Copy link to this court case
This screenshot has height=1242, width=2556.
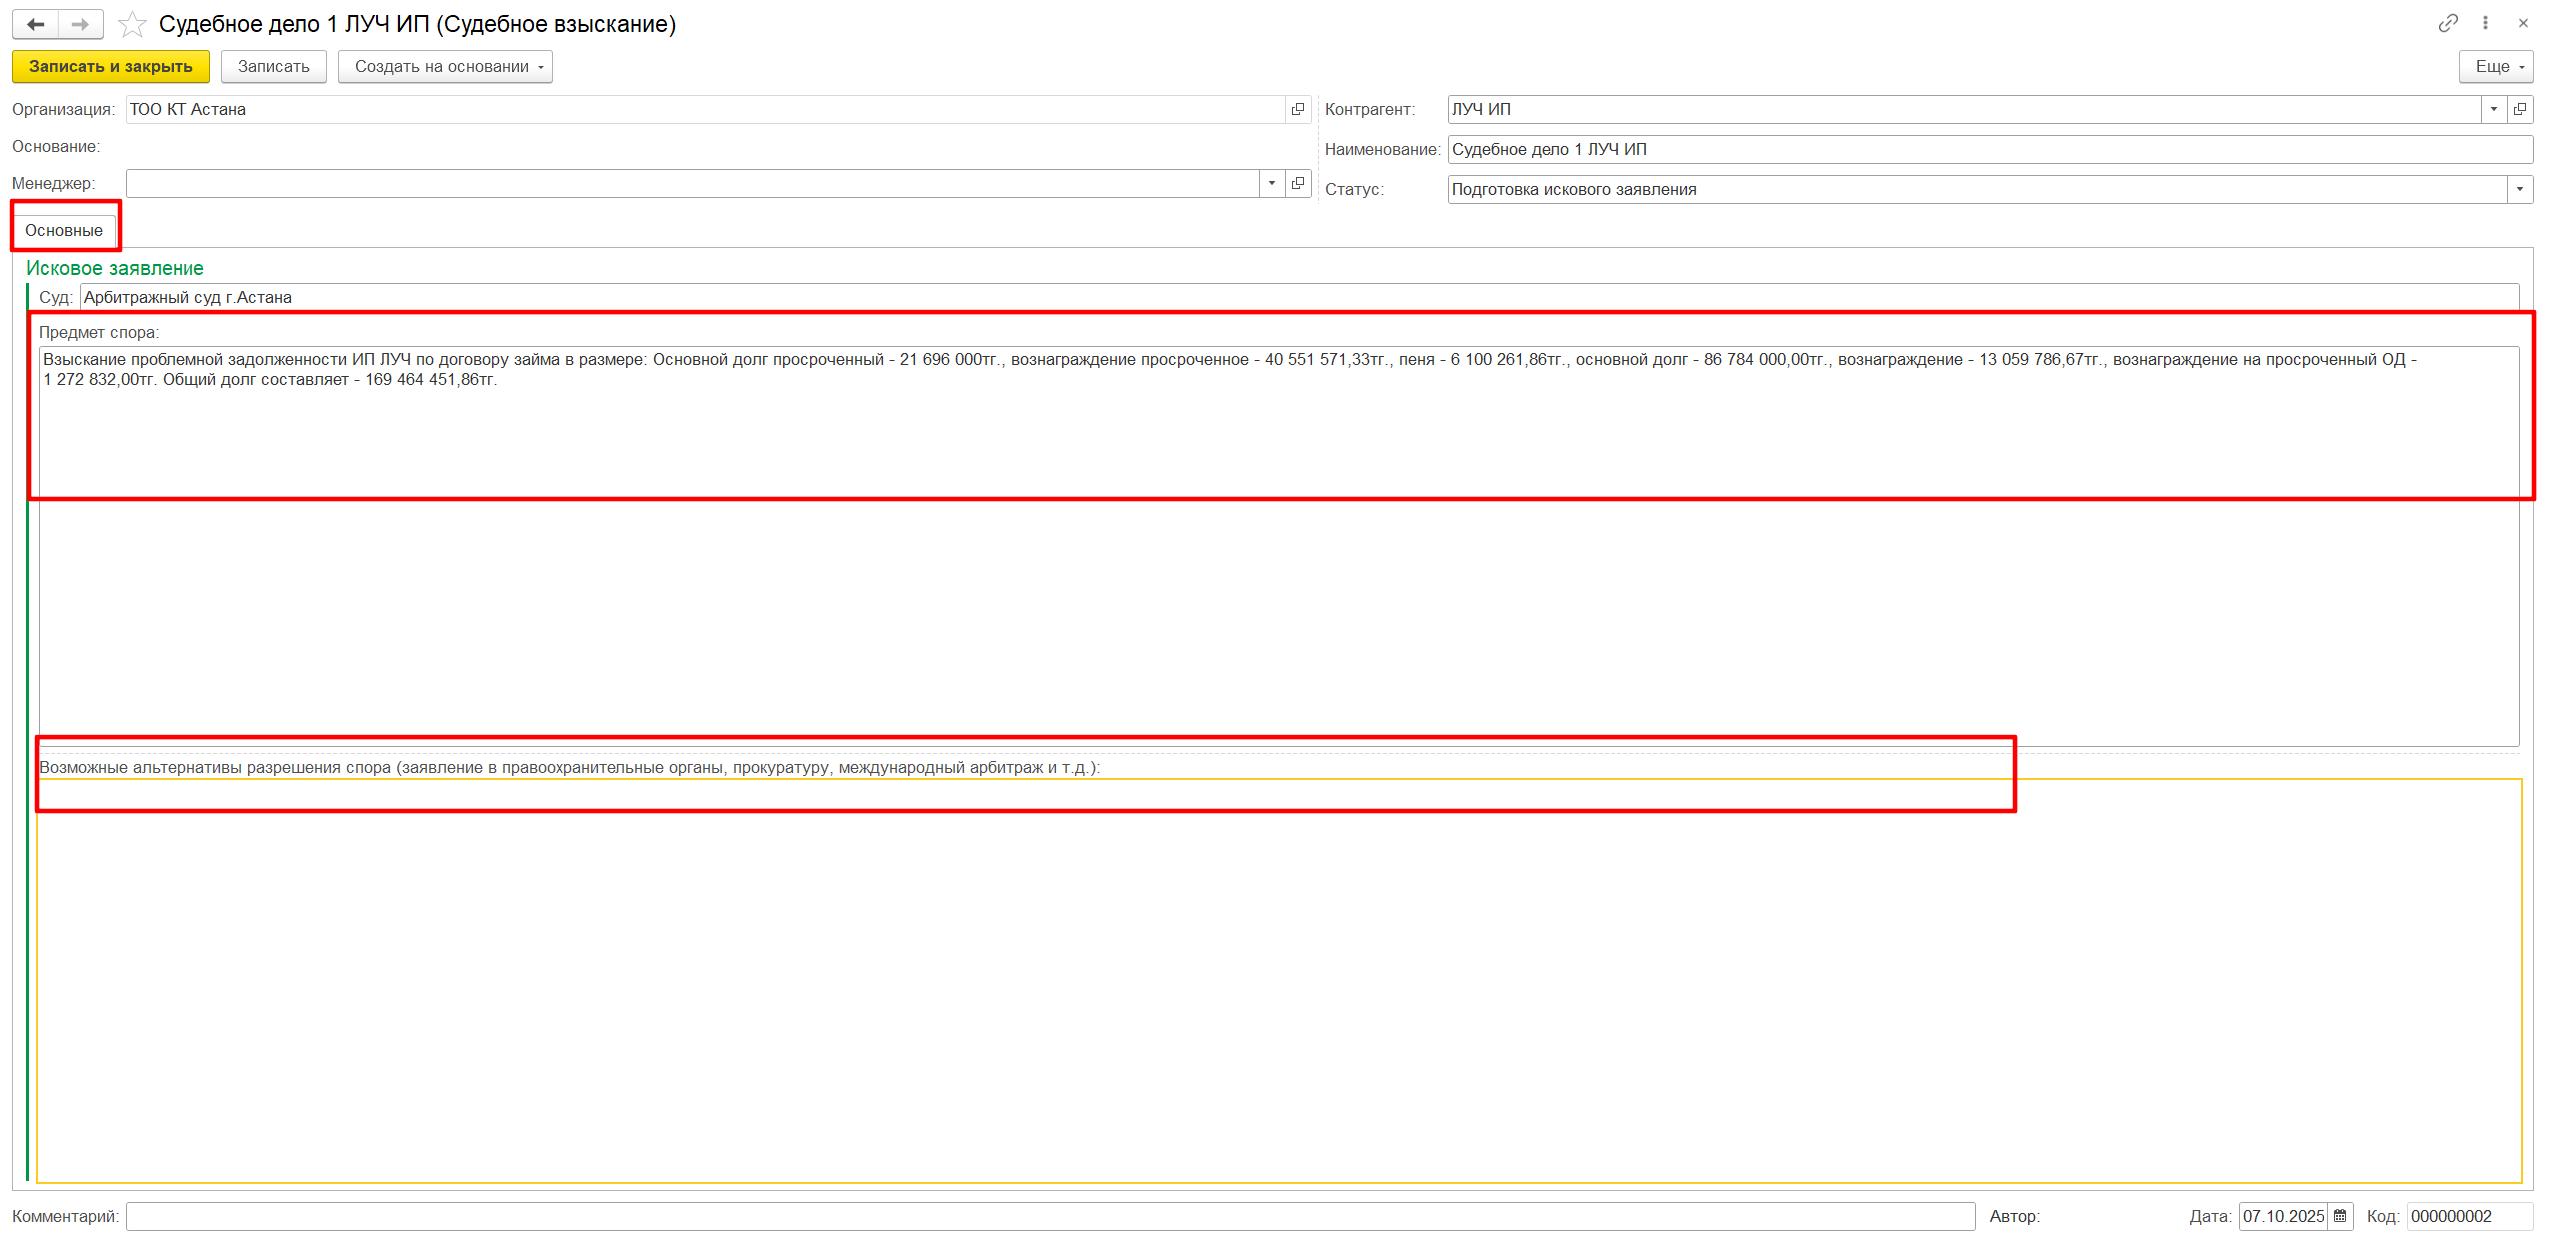coord(2447,23)
